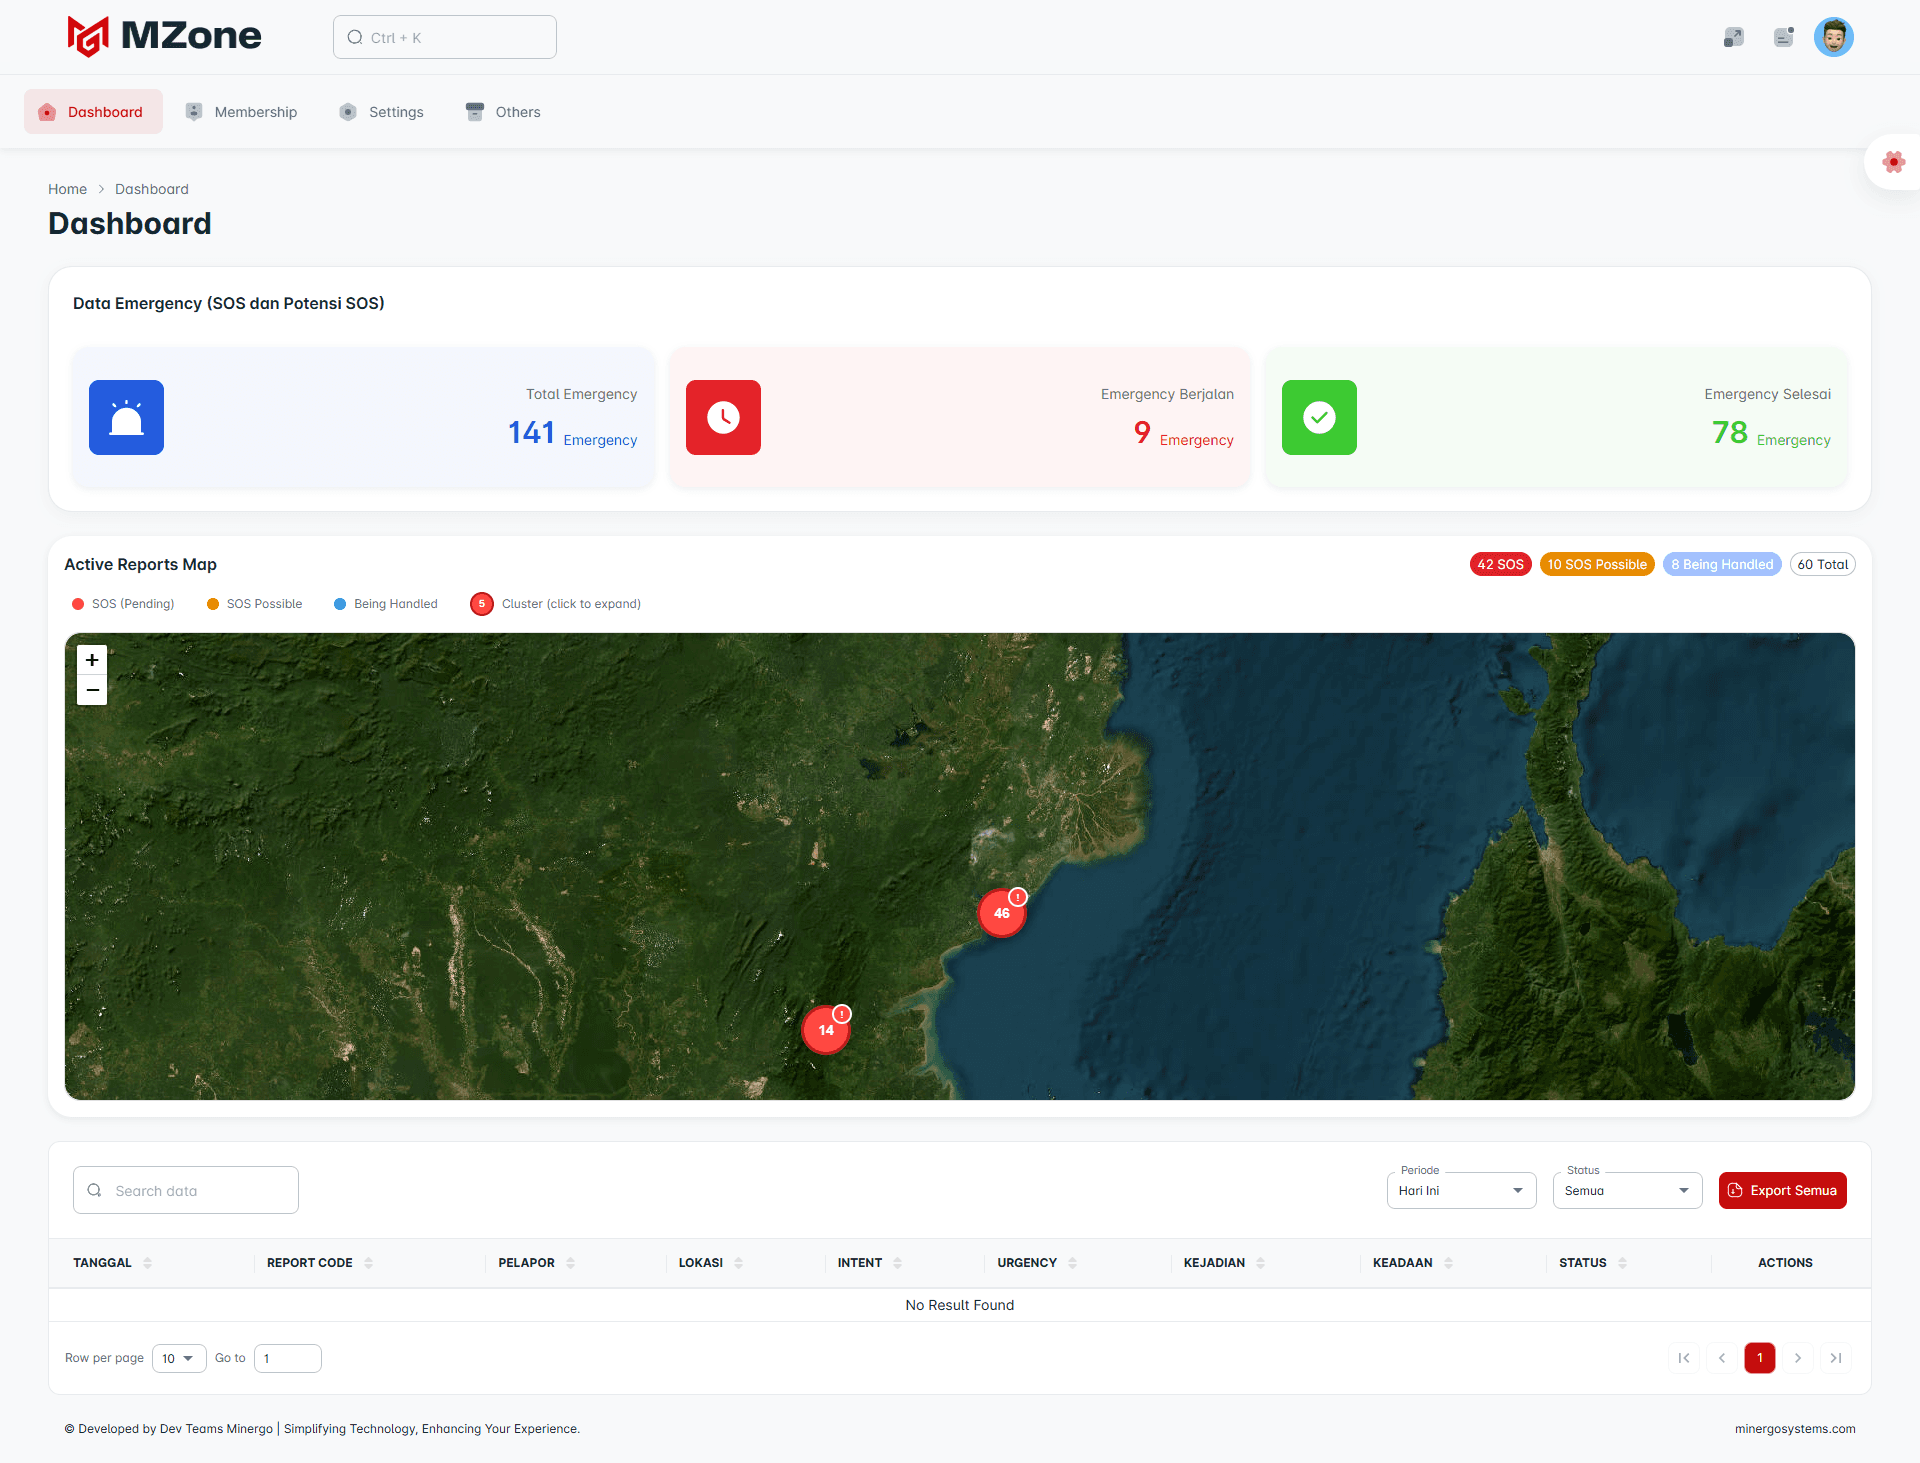Click the 141 Emergency total value
The height and width of the screenshot is (1463, 1920).
point(572,433)
